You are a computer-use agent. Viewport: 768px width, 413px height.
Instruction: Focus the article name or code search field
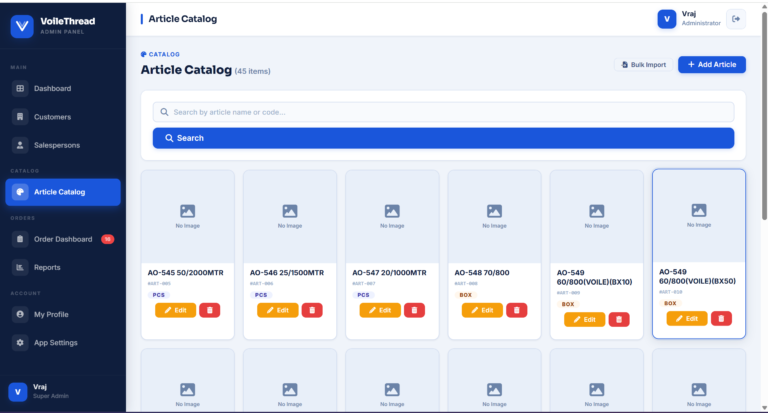(443, 112)
